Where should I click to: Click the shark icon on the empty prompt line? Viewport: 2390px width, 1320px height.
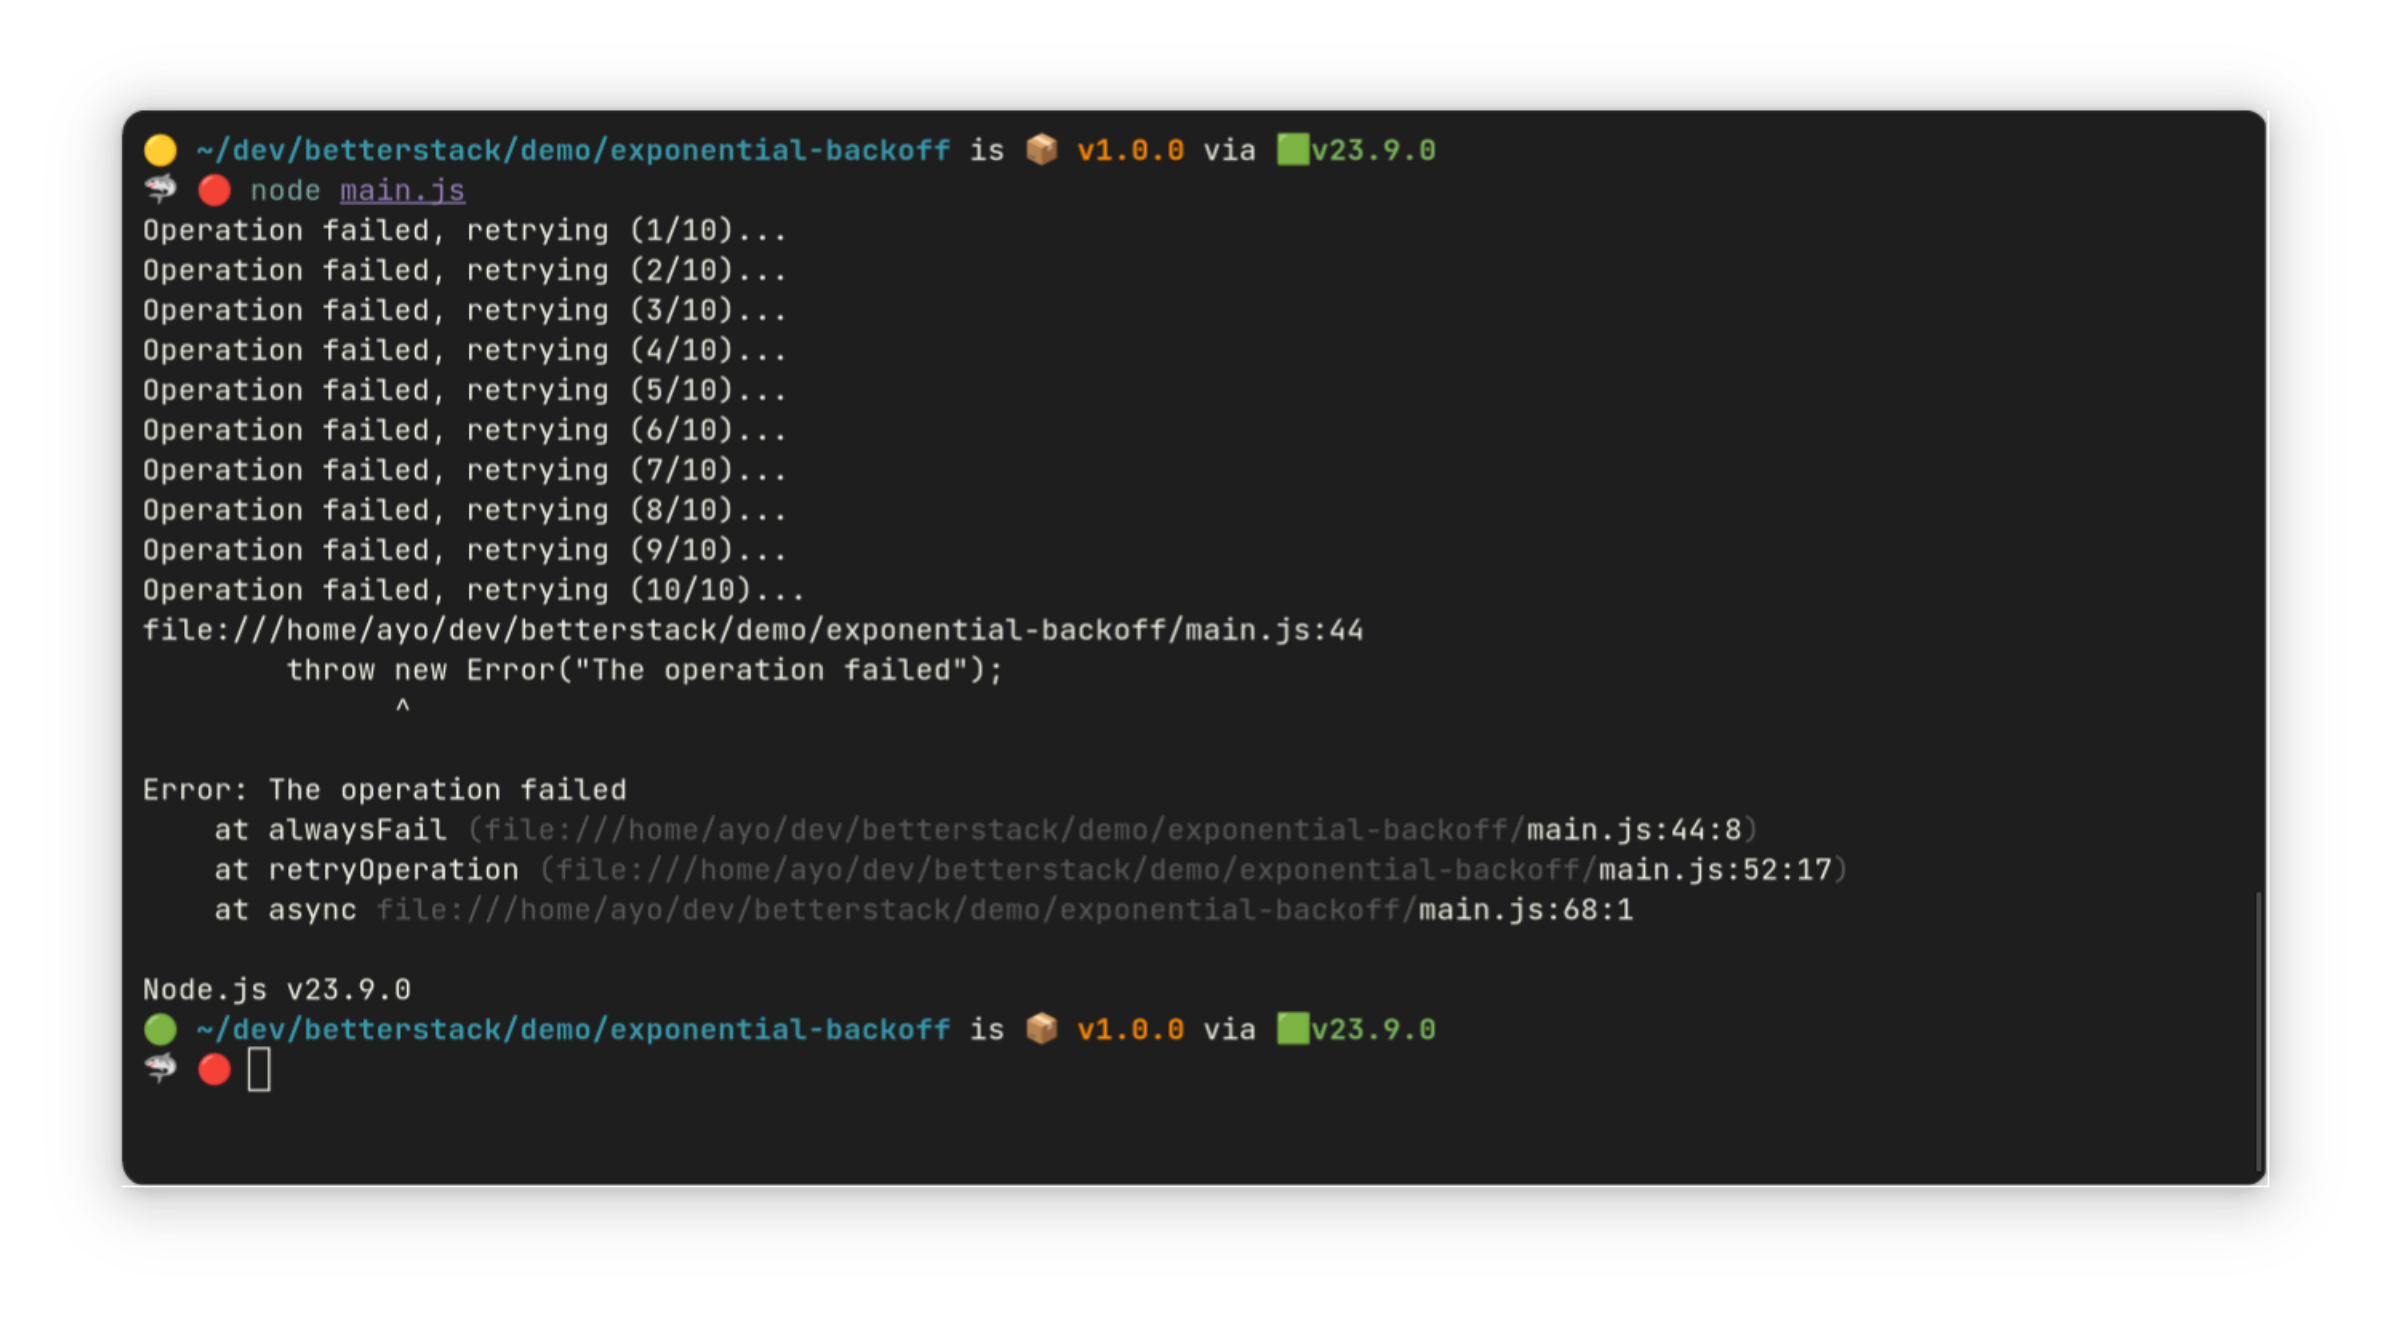(x=160, y=1069)
